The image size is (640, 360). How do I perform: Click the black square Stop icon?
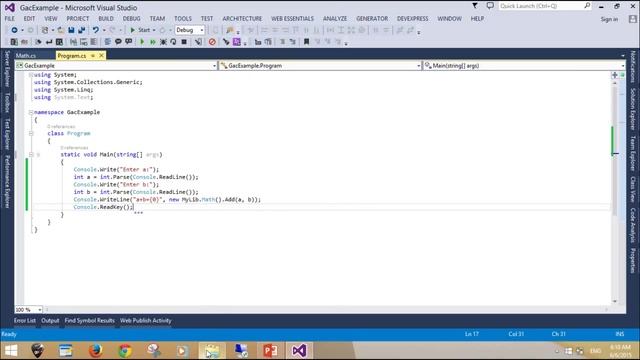184,42
